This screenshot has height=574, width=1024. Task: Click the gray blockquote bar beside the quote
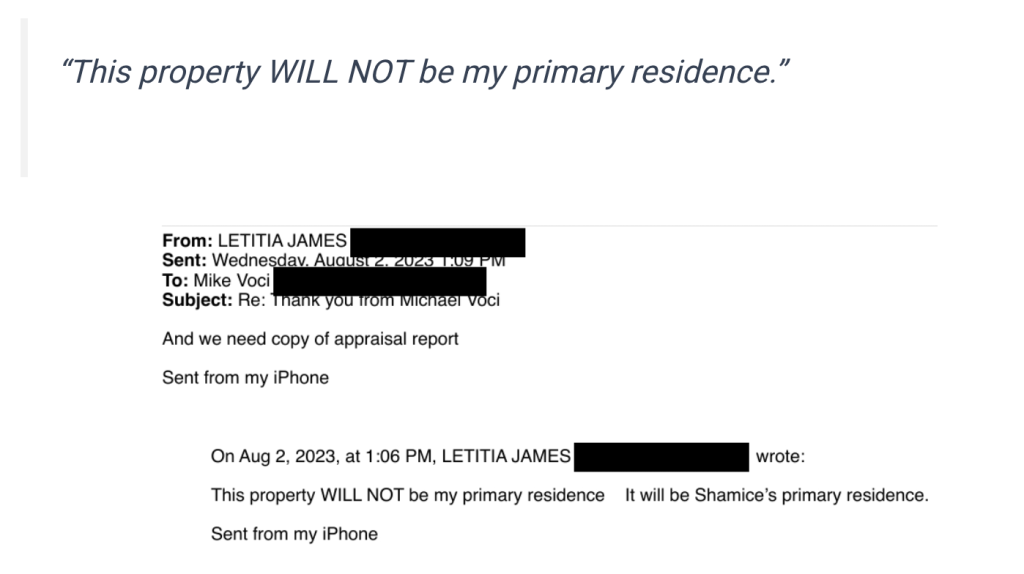coord(24,98)
